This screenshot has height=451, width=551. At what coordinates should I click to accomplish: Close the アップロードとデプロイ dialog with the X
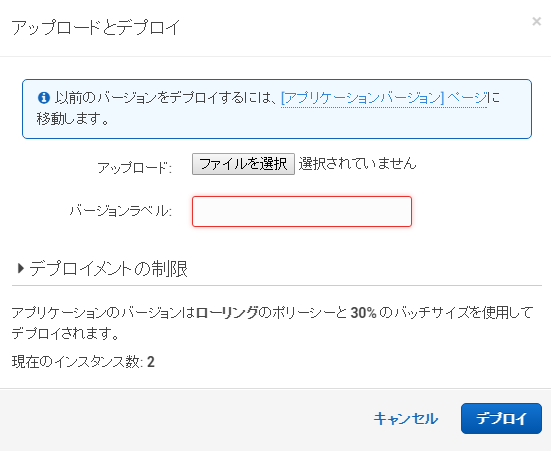coord(536,21)
